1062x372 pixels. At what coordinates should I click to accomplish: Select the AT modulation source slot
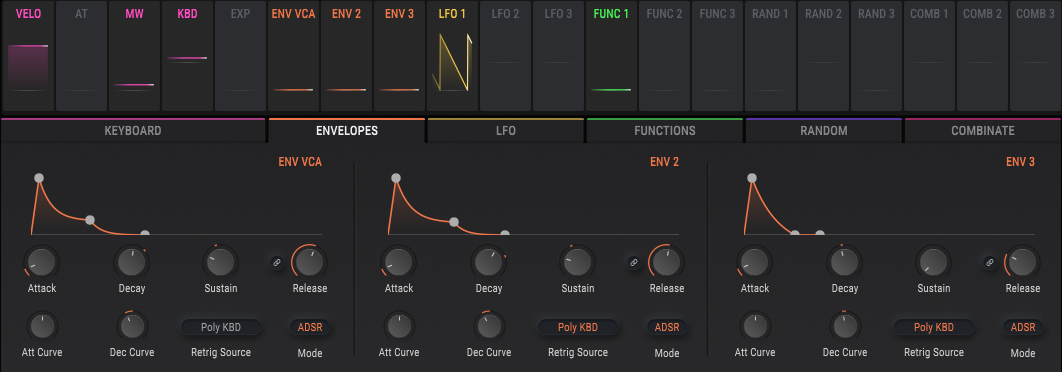tap(81, 56)
